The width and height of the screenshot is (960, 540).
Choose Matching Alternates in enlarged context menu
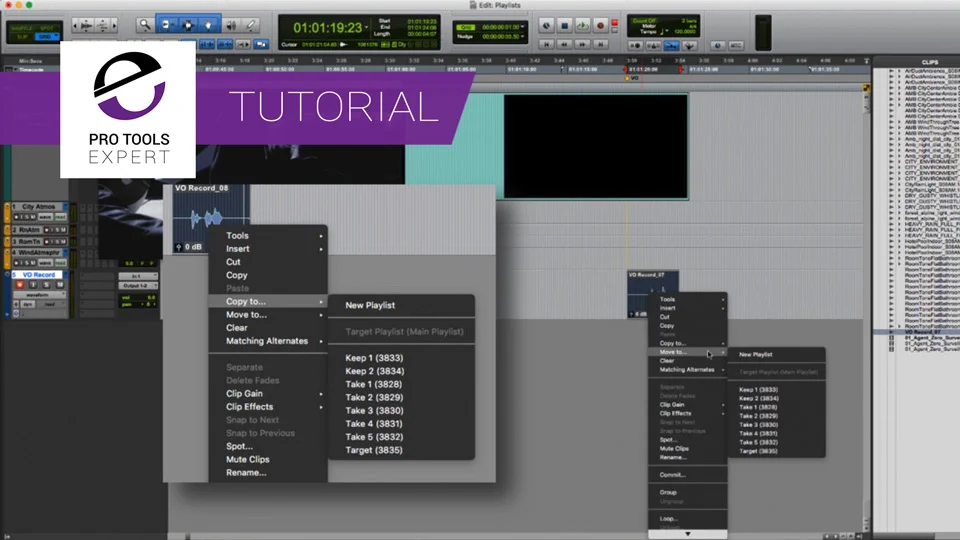(x=268, y=341)
